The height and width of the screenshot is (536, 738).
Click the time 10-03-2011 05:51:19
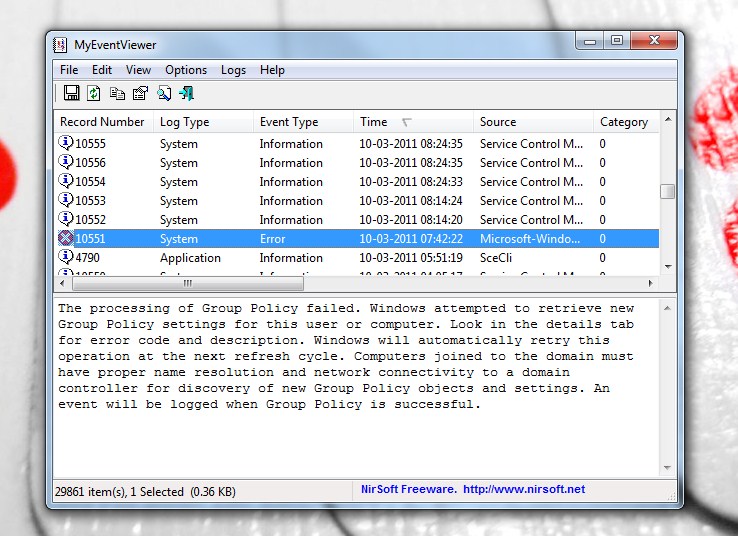411,258
